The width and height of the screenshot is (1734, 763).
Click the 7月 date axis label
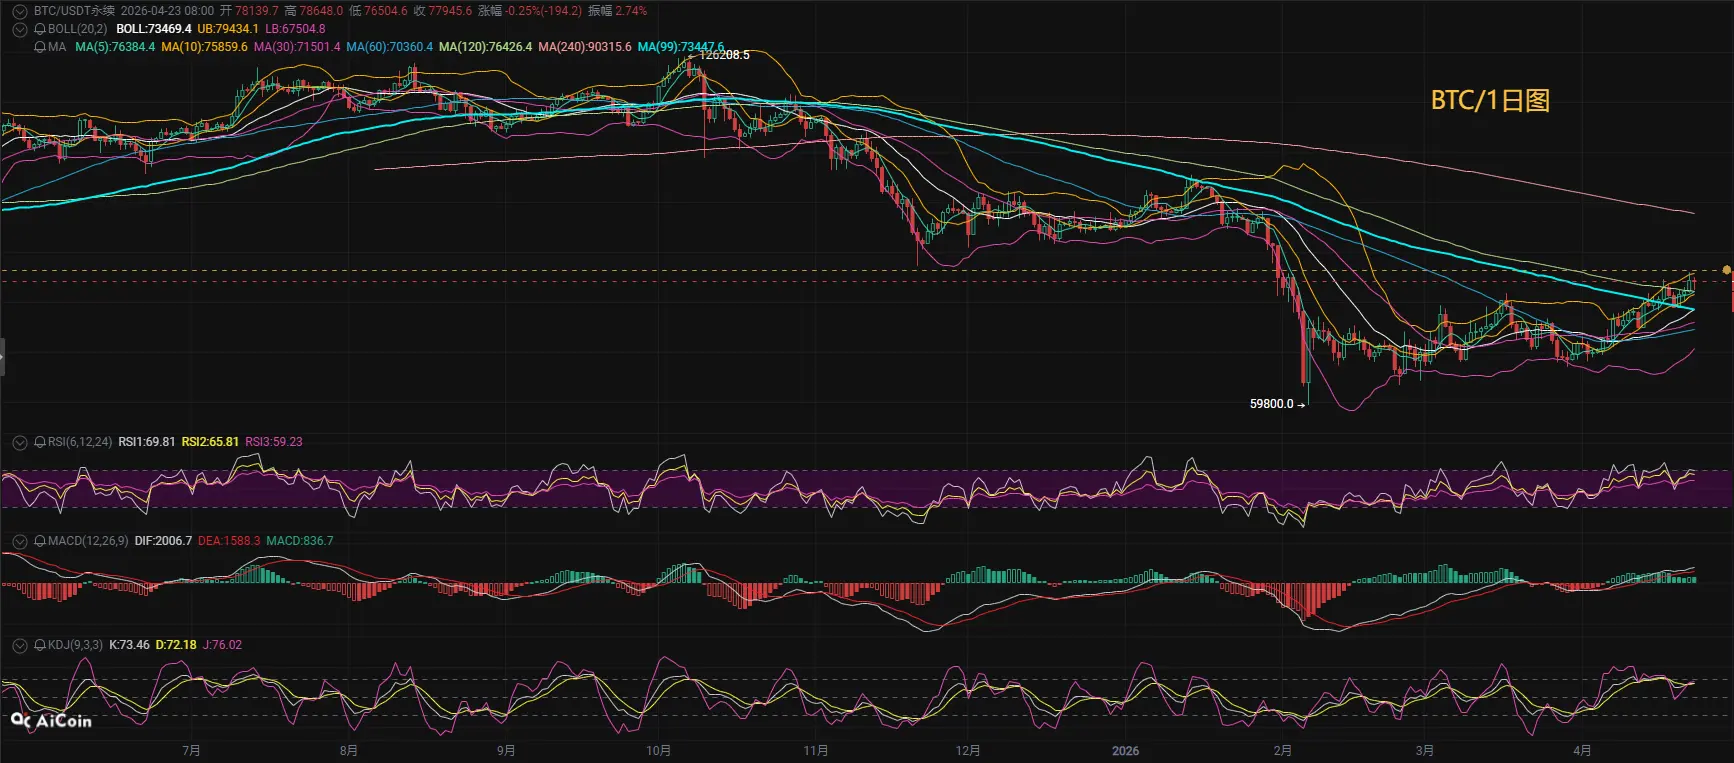point(191,751)
